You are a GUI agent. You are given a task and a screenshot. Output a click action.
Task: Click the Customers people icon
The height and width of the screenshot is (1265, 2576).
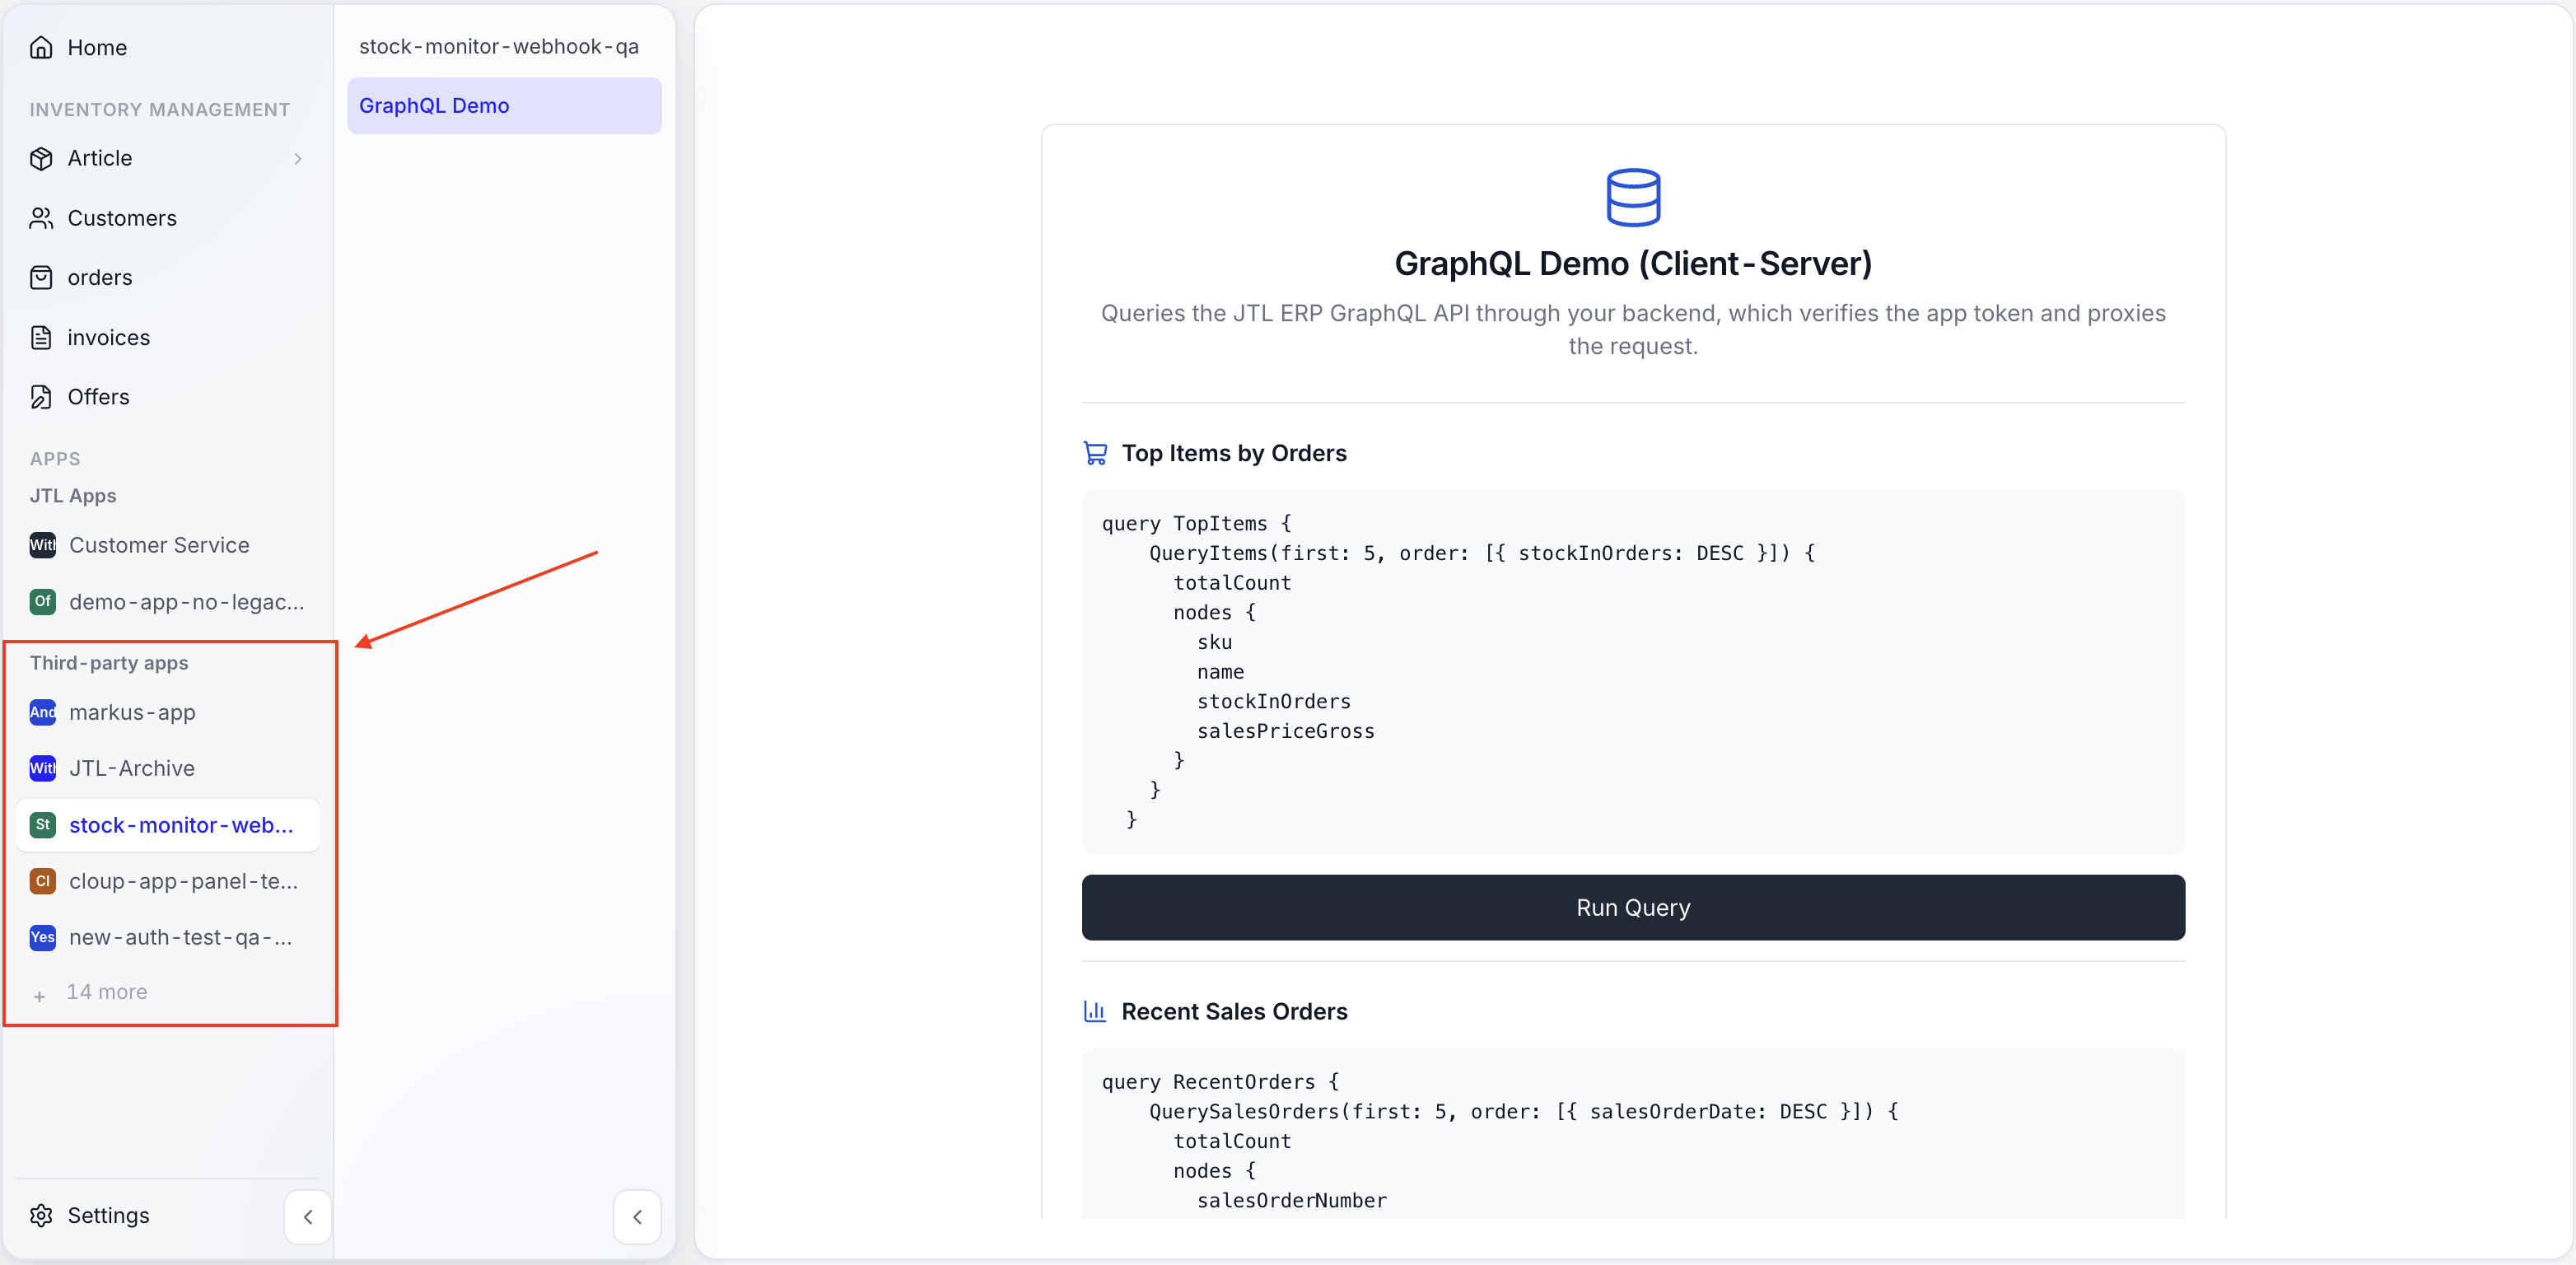pos(41,218)
